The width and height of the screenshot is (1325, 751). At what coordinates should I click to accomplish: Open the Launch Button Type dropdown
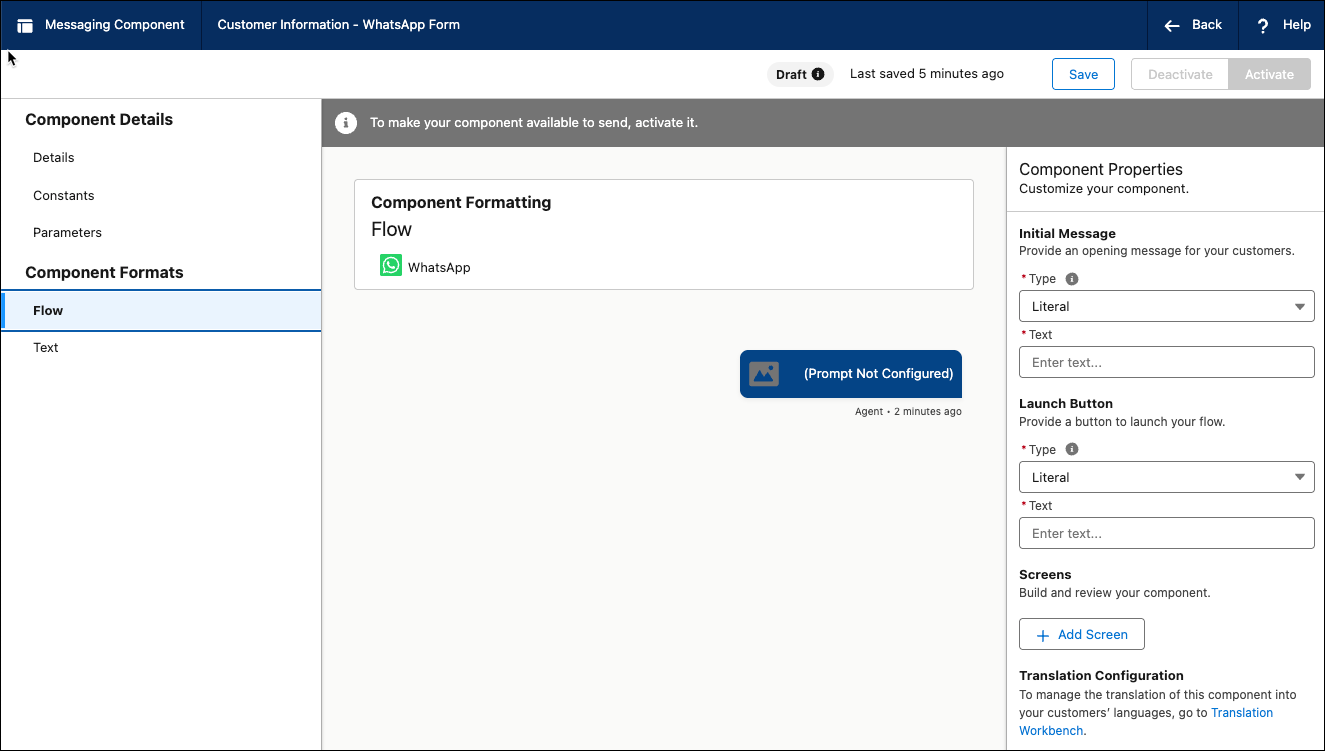1166,478
